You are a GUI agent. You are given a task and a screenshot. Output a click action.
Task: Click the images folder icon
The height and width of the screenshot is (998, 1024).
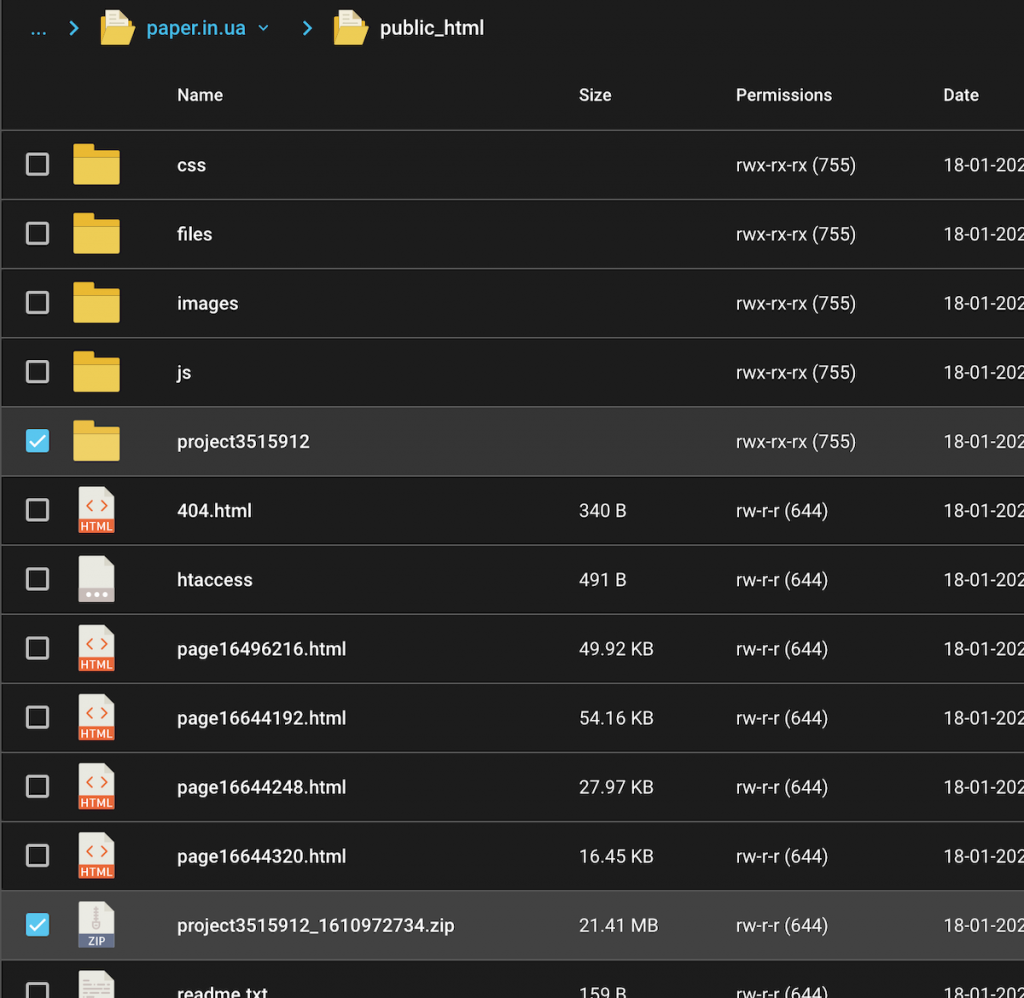[x=96, y=303]
